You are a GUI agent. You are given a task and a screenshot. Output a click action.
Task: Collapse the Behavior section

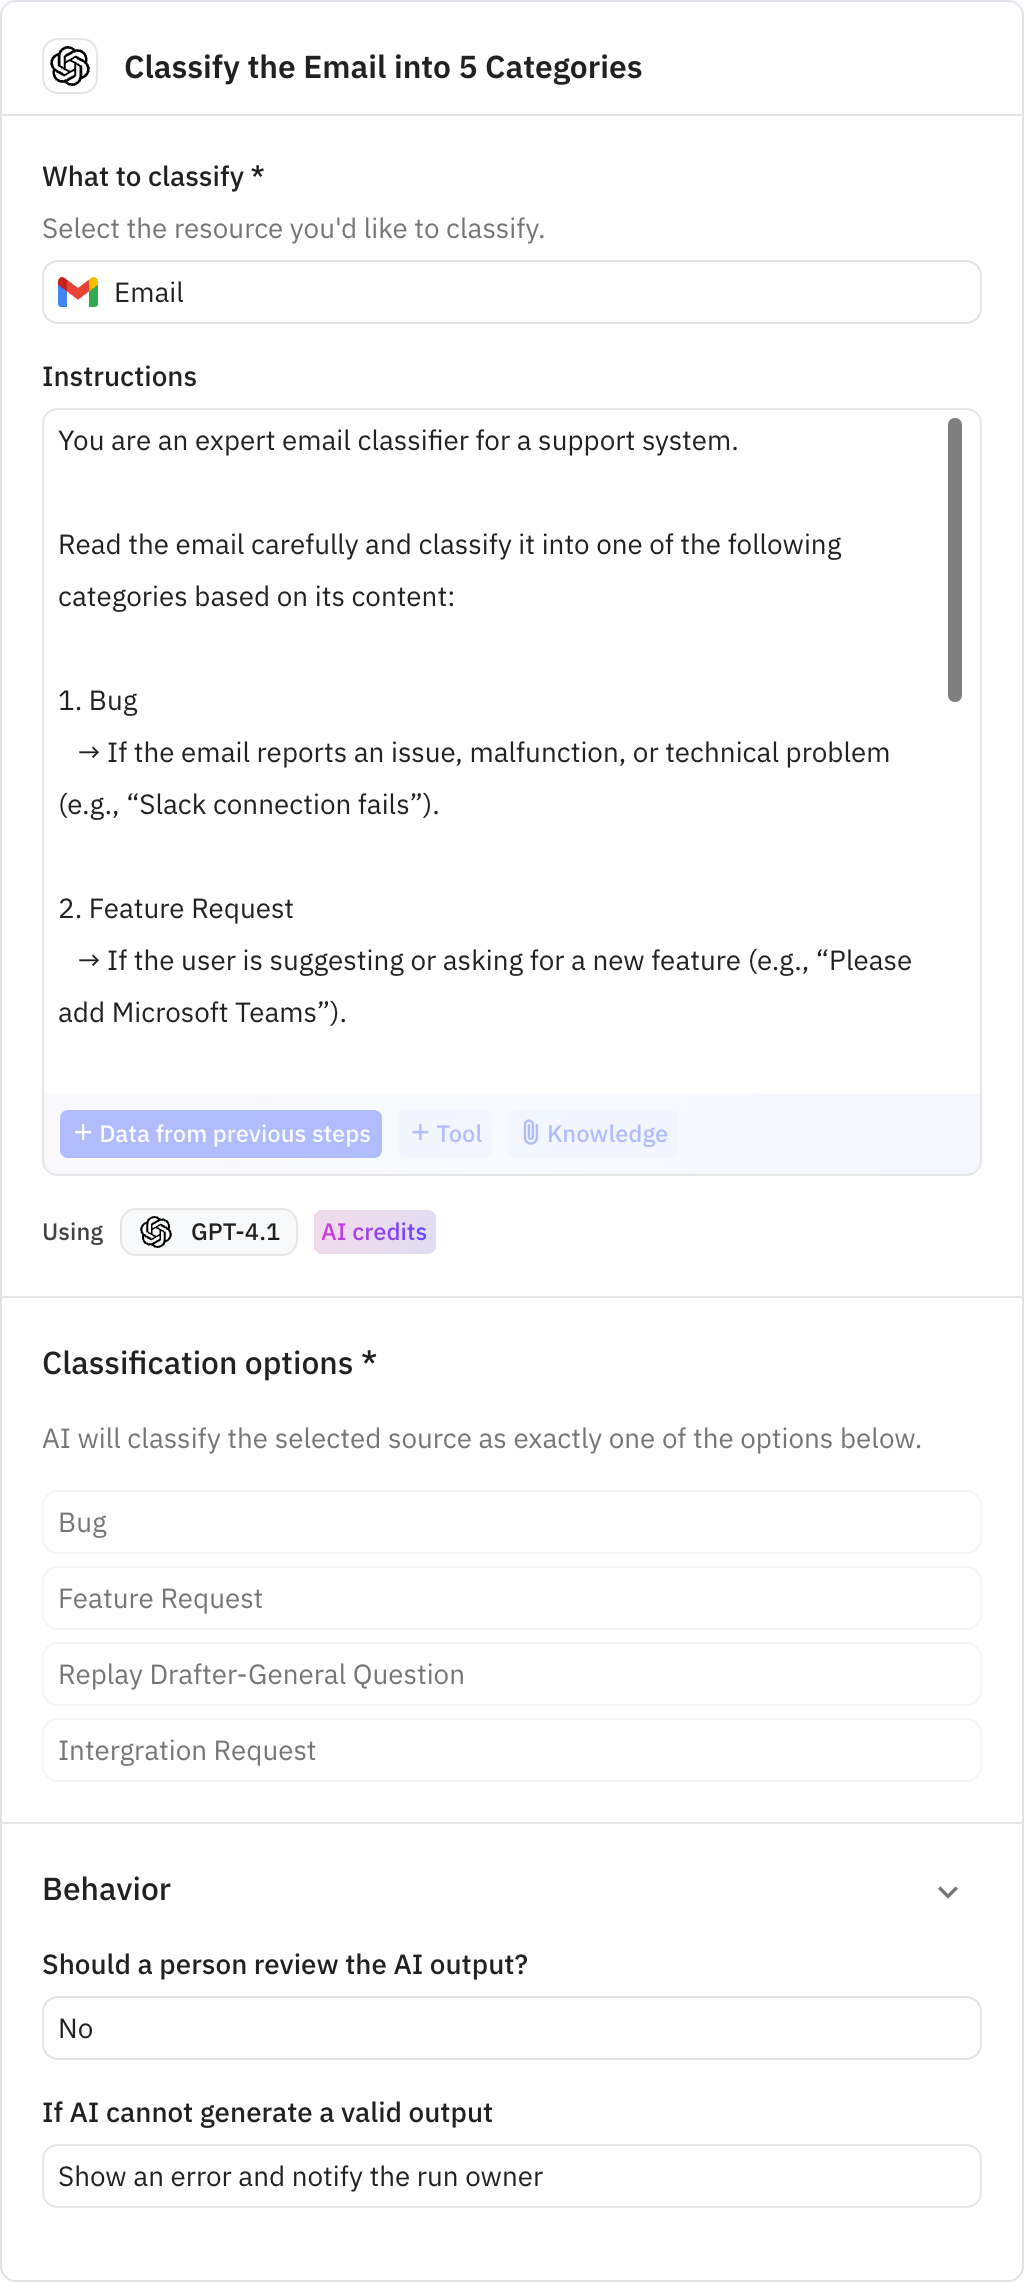coord(948,1890)
